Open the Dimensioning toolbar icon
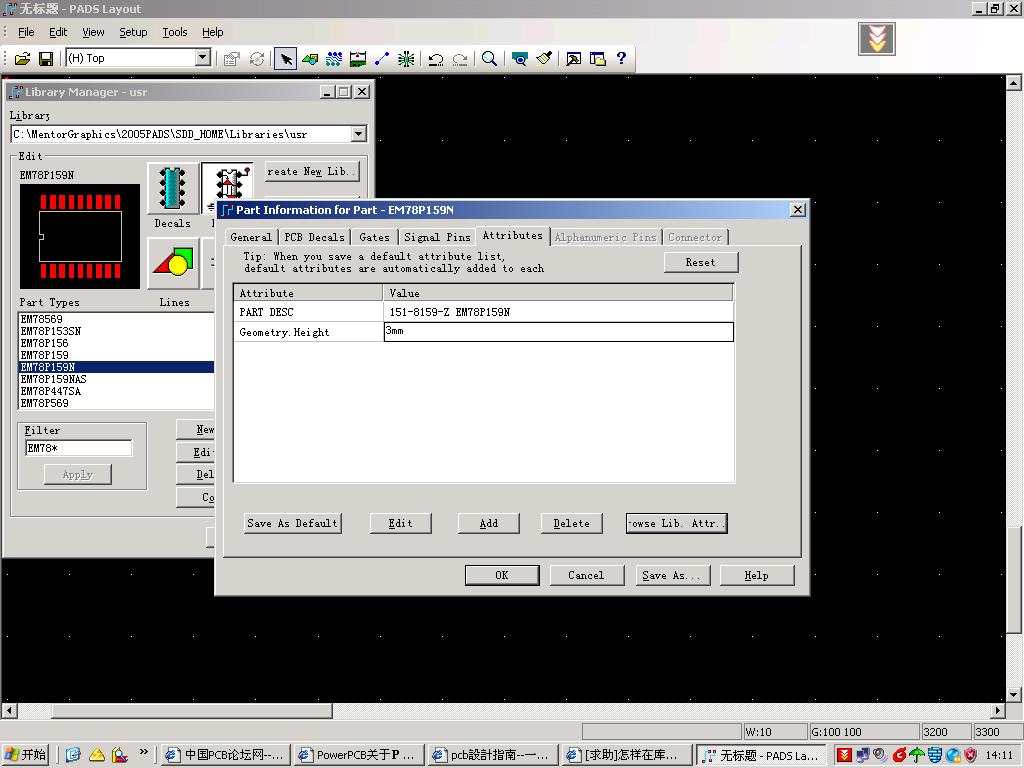Image resolution: width=1024 pixels, height=768 pixels. pyautogui.click(x=358, y=59)
